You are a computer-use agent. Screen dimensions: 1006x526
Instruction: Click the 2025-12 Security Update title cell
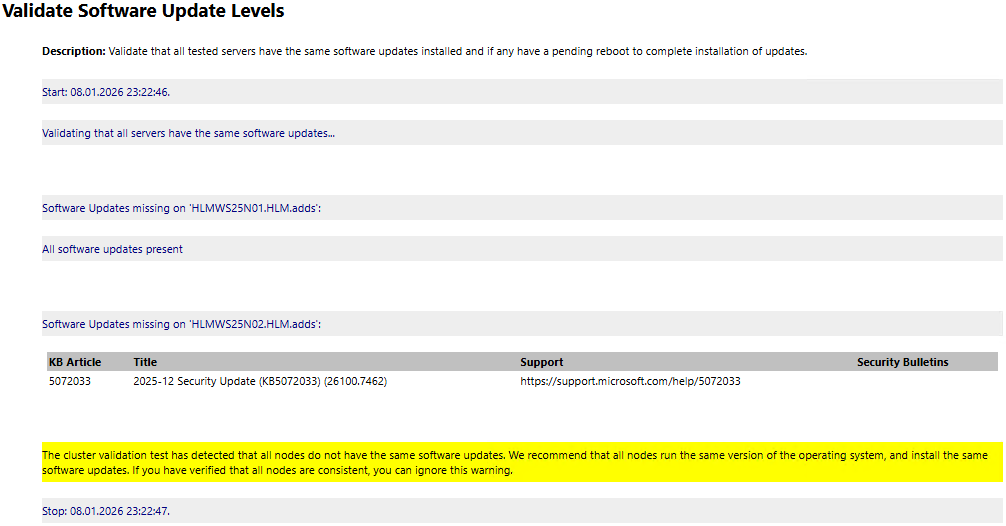point(260,381)
